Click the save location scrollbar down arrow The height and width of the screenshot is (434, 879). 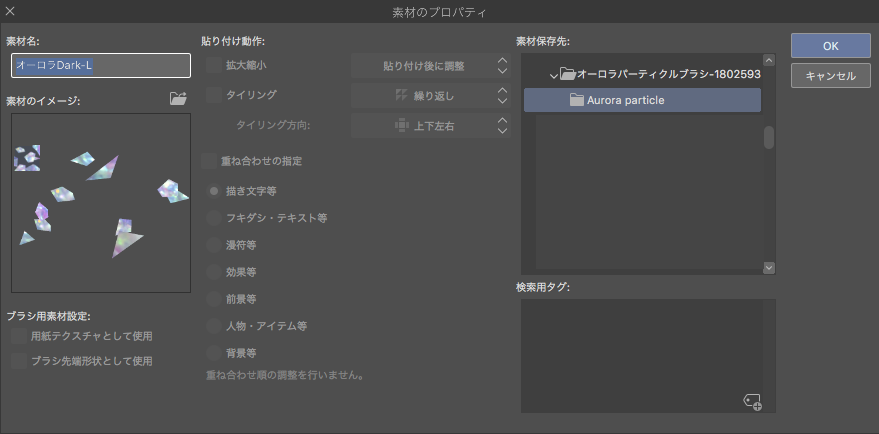pyautogui.click(x=769, y=268)
